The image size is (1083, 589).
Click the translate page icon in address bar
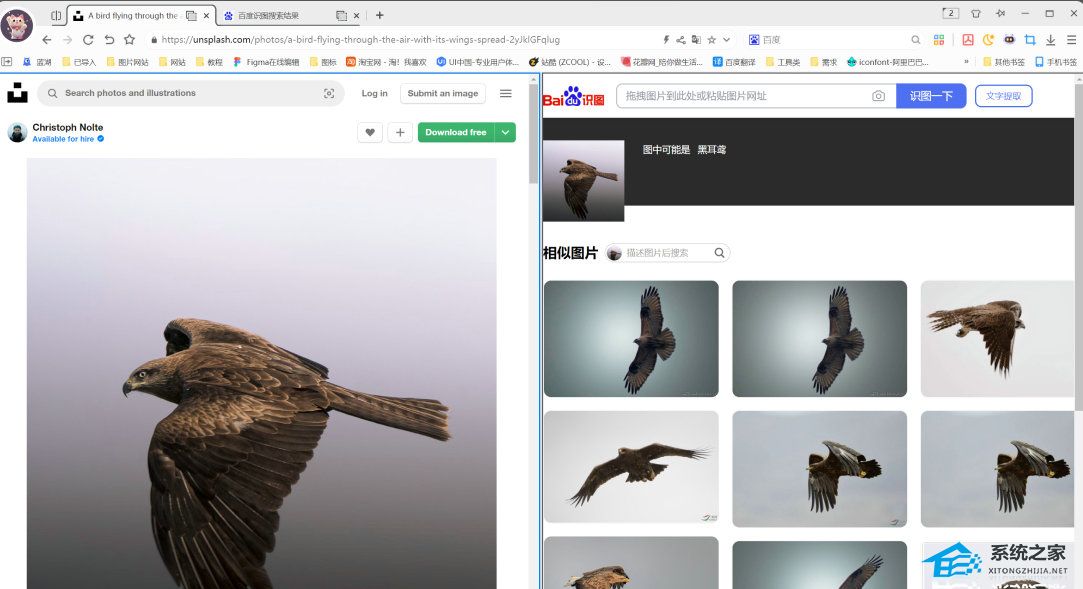click(x=696, y=40)
